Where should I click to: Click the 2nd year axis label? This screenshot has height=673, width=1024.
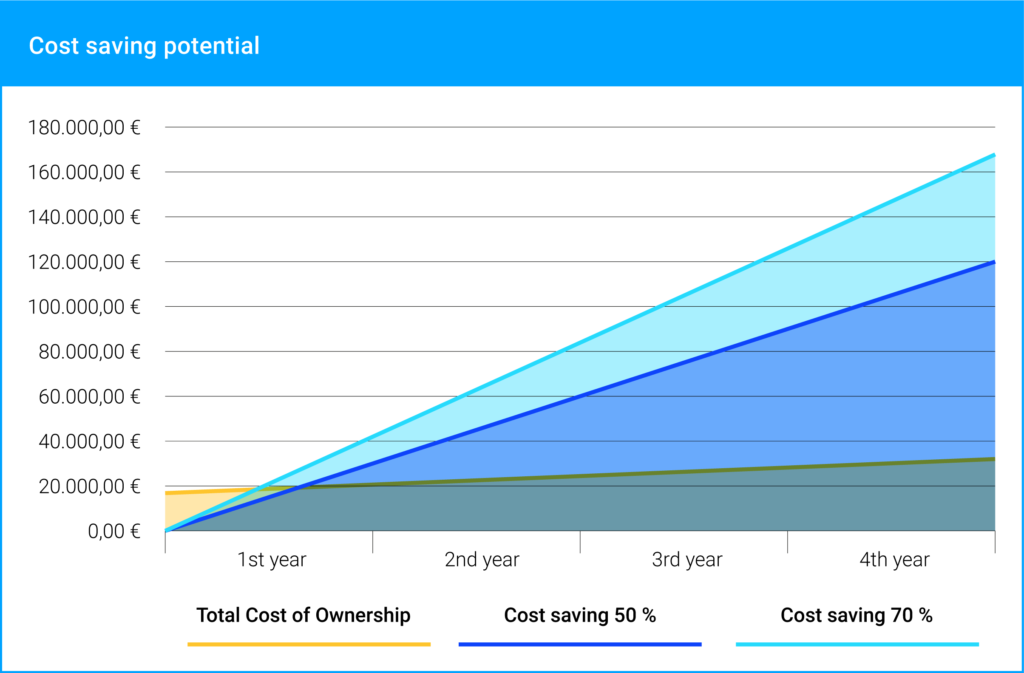(x=482, y=559)
